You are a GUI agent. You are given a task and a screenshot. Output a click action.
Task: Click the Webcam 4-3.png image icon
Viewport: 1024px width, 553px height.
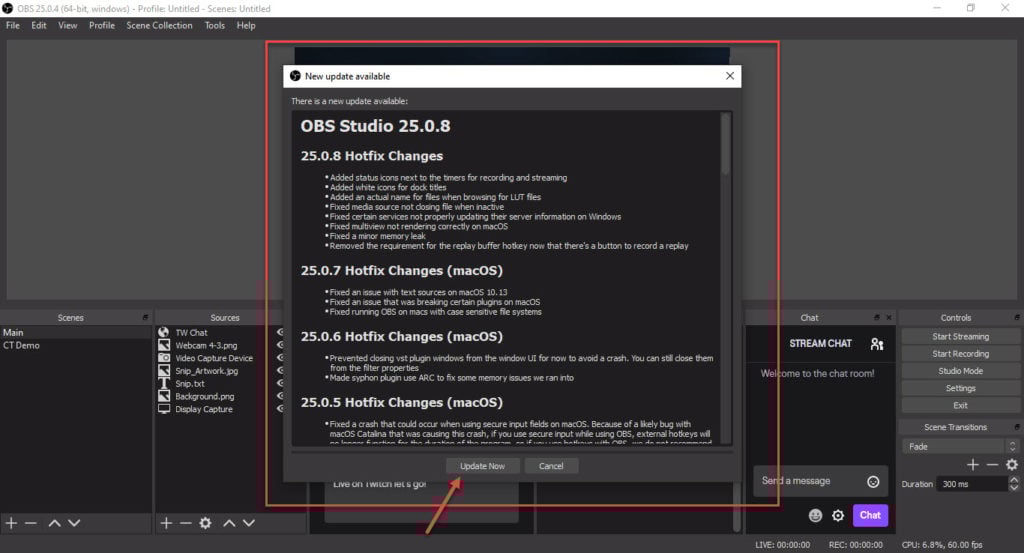pyautogui.click(x=163, y=345)
